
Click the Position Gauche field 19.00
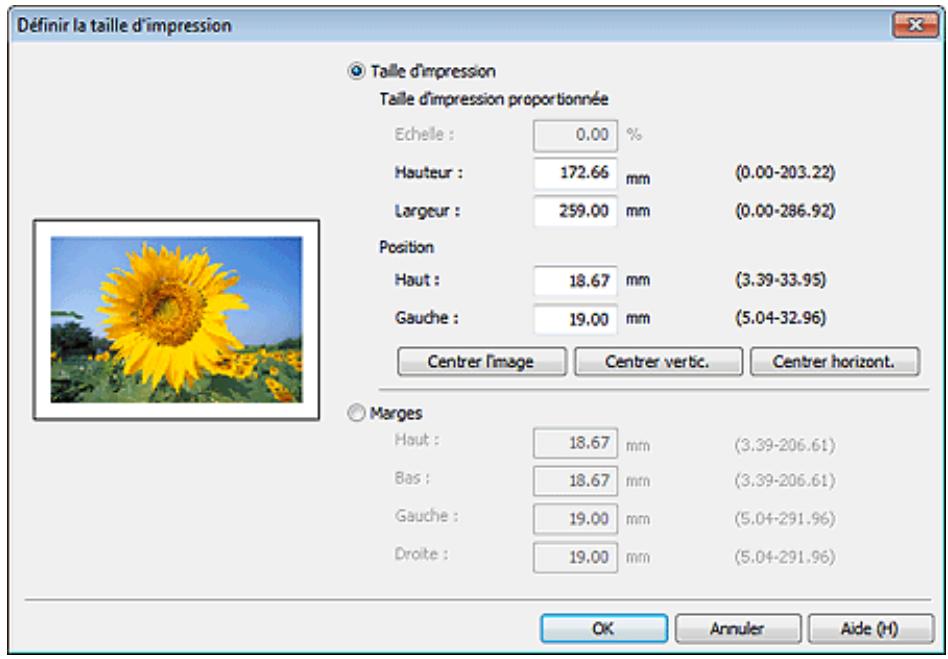576,319
